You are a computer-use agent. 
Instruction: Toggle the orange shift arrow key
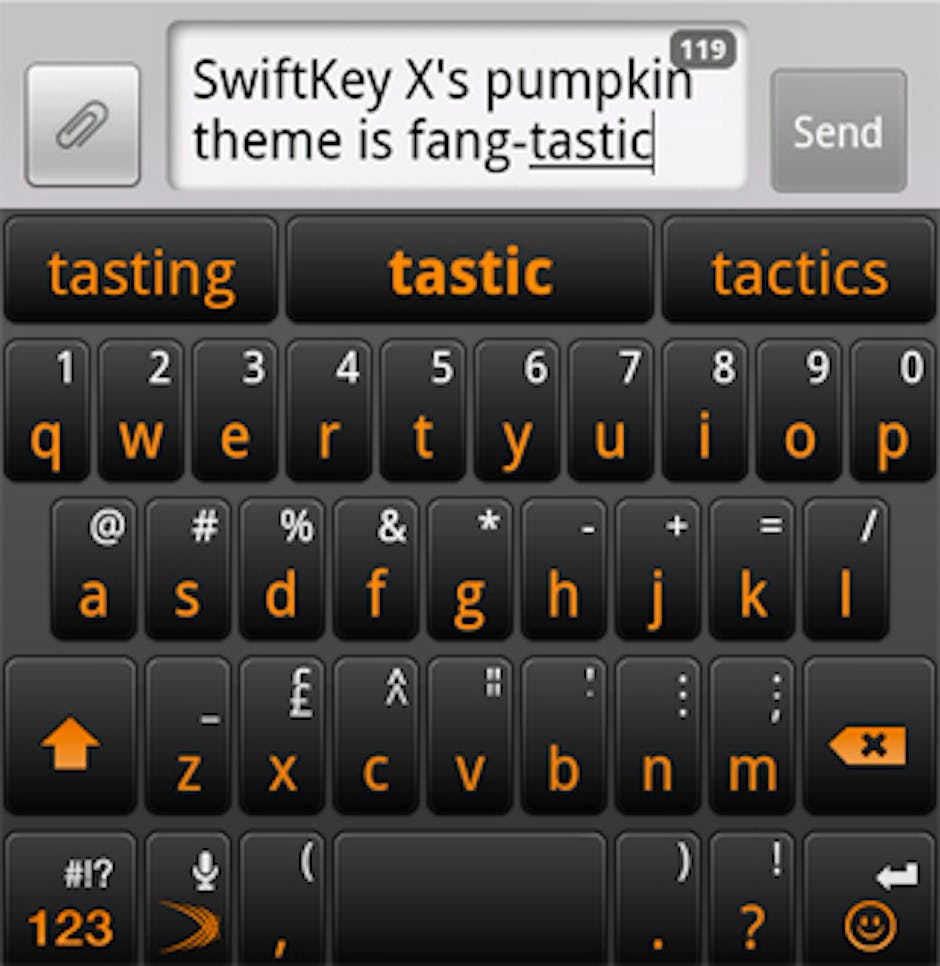[x=70, y=736]
